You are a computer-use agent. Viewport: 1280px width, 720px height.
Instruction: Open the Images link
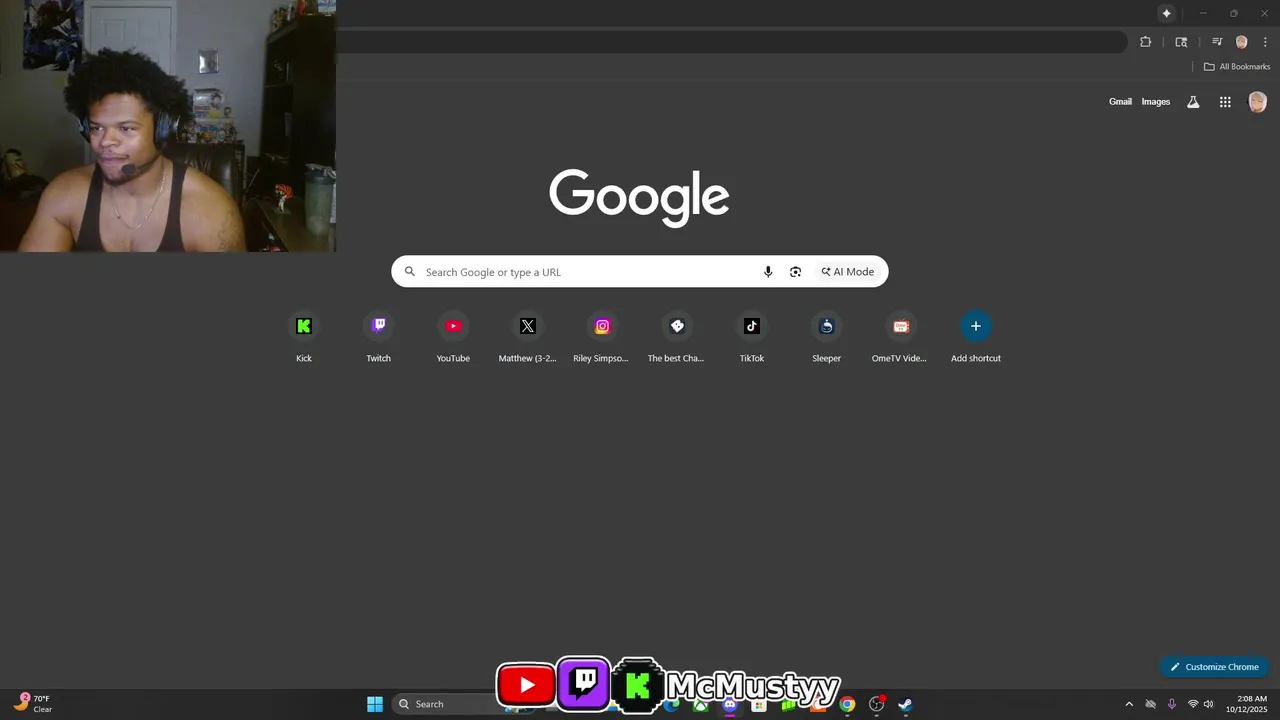tap(1156, 102)
